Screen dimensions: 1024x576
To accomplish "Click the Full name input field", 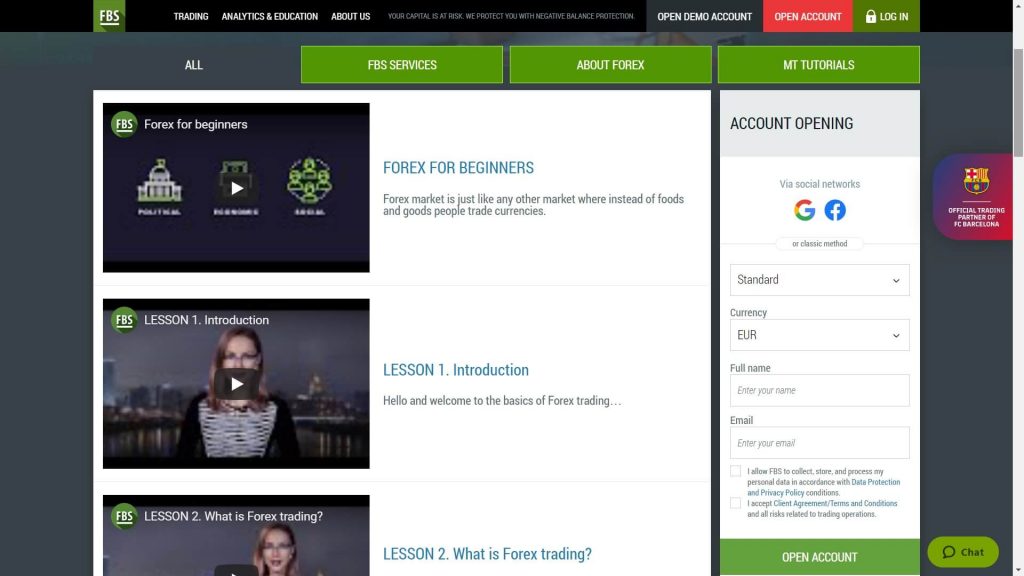I will tap(819, 390).
